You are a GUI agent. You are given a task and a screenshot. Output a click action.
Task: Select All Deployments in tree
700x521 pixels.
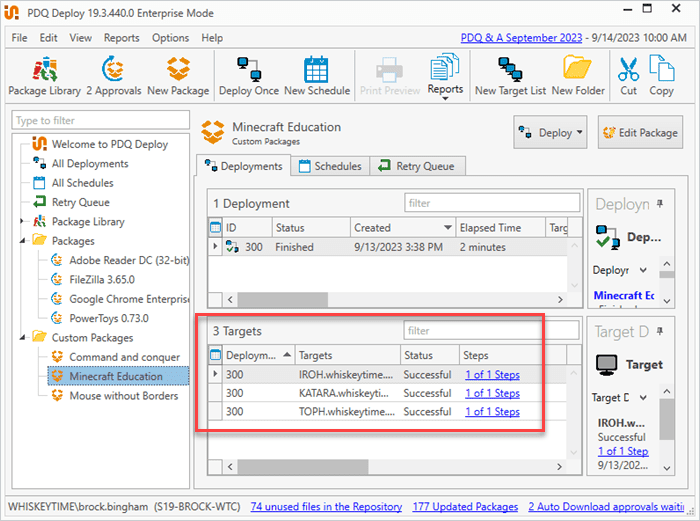click(90, 164)
